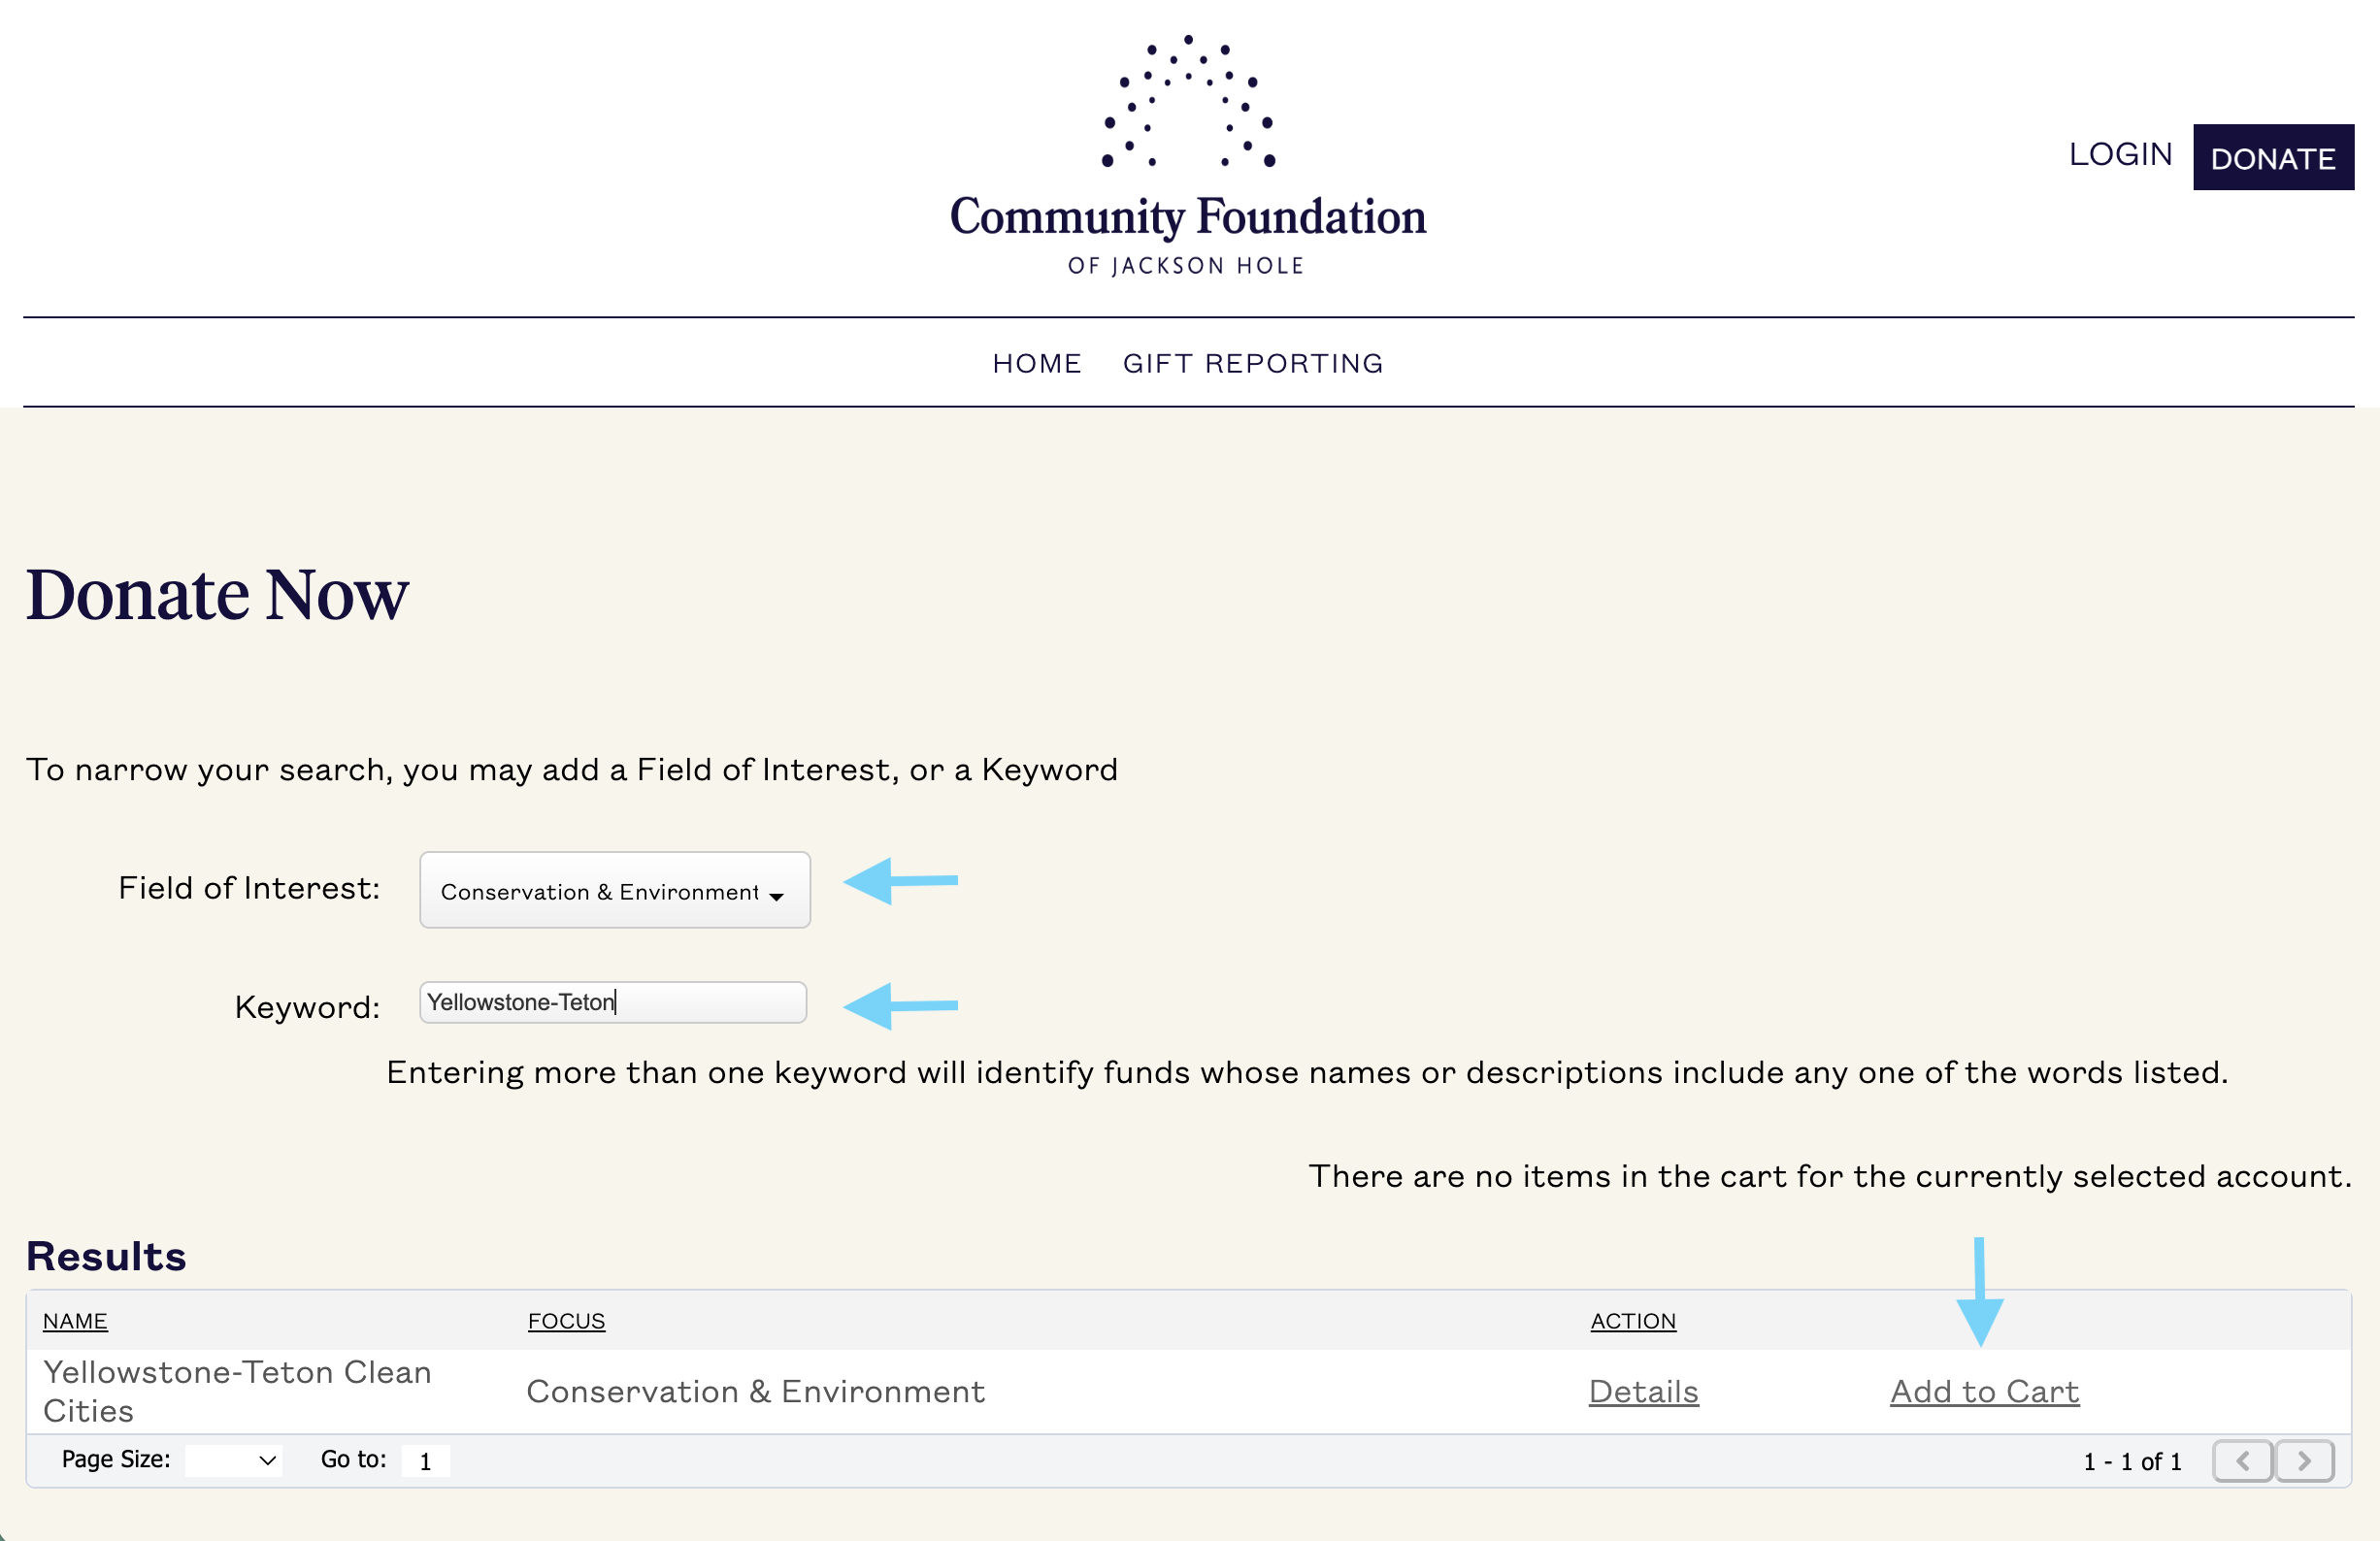
Task: Sort results by FOCUS column
Action: [566, 1321]
